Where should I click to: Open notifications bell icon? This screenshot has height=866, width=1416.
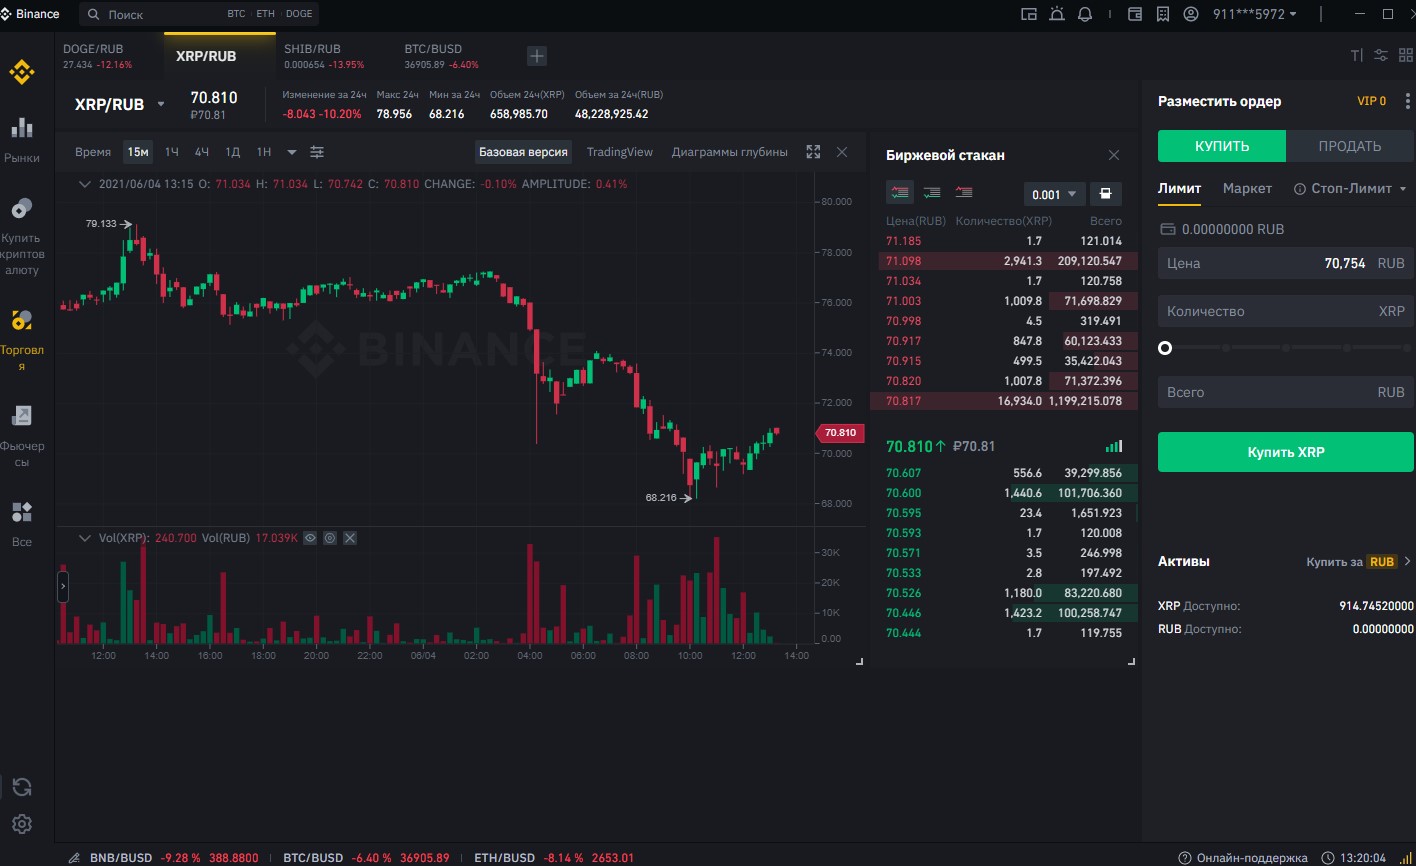[x=1085, y=14]
